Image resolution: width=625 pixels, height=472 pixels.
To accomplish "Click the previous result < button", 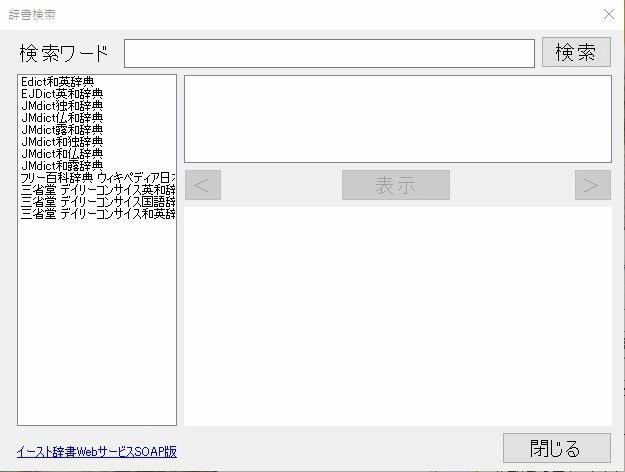I will click(x=203, y=185).
